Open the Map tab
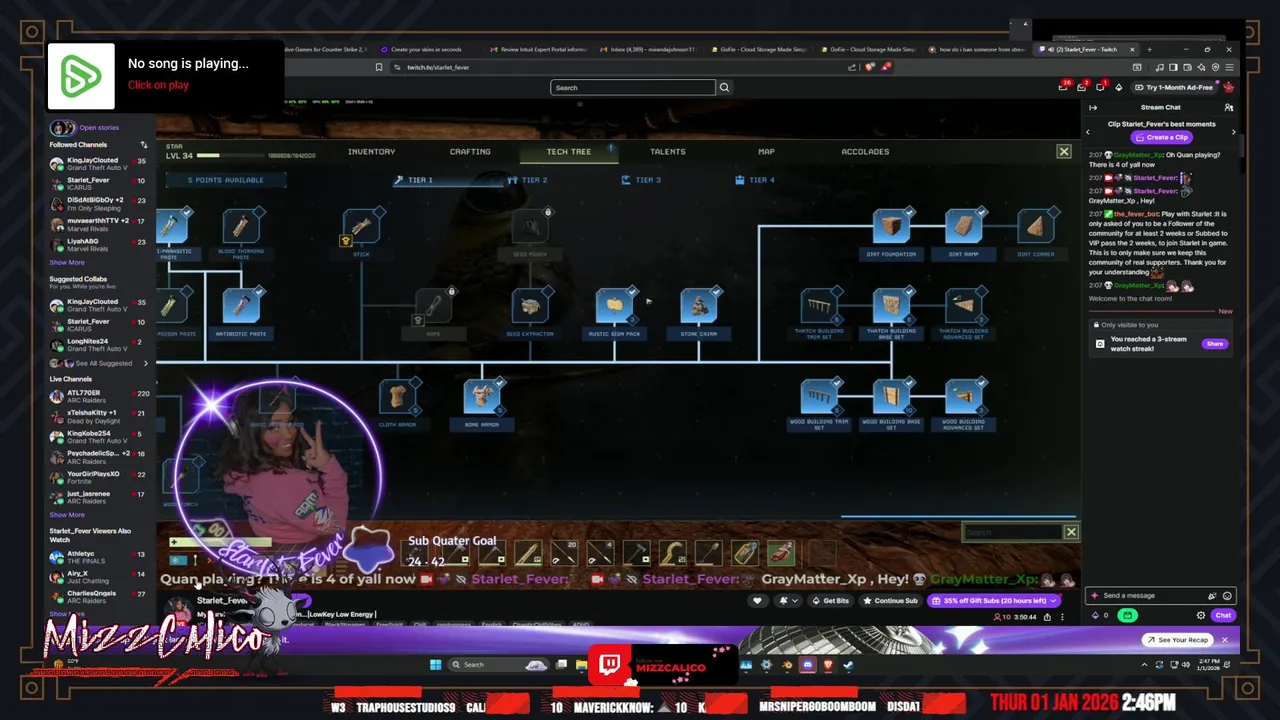Screen dimensions: 1280x720 click(766, 152)
